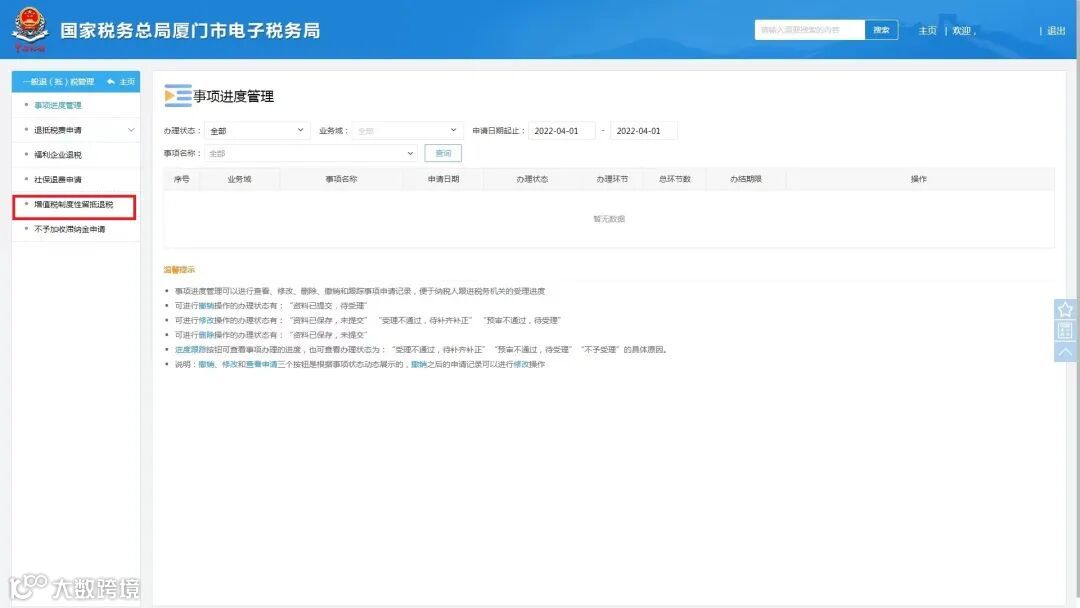Open the calculator icon on right edge
1080x608 pixels.
coord(1065,331)
